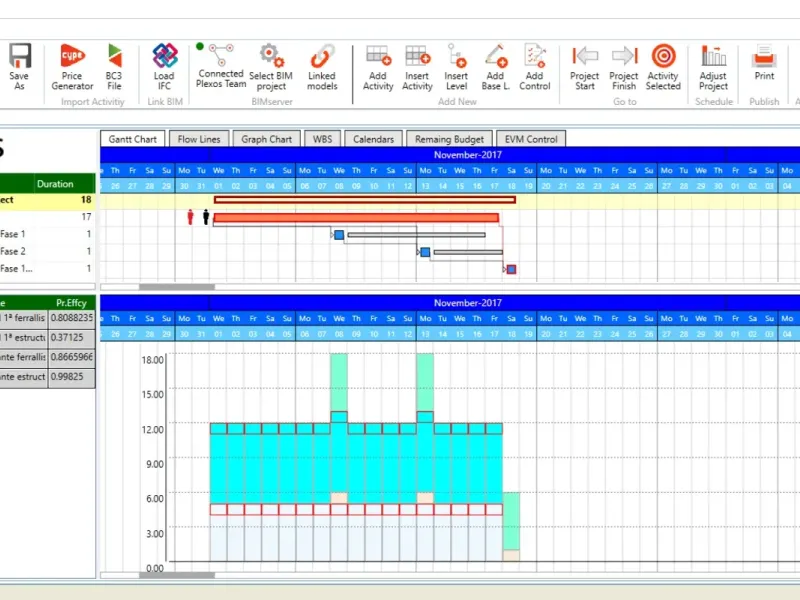This screenshot has width=800, height=600.
Task: Click November-2017 header in Gantt timeline
Action: [x=468, y=155]
